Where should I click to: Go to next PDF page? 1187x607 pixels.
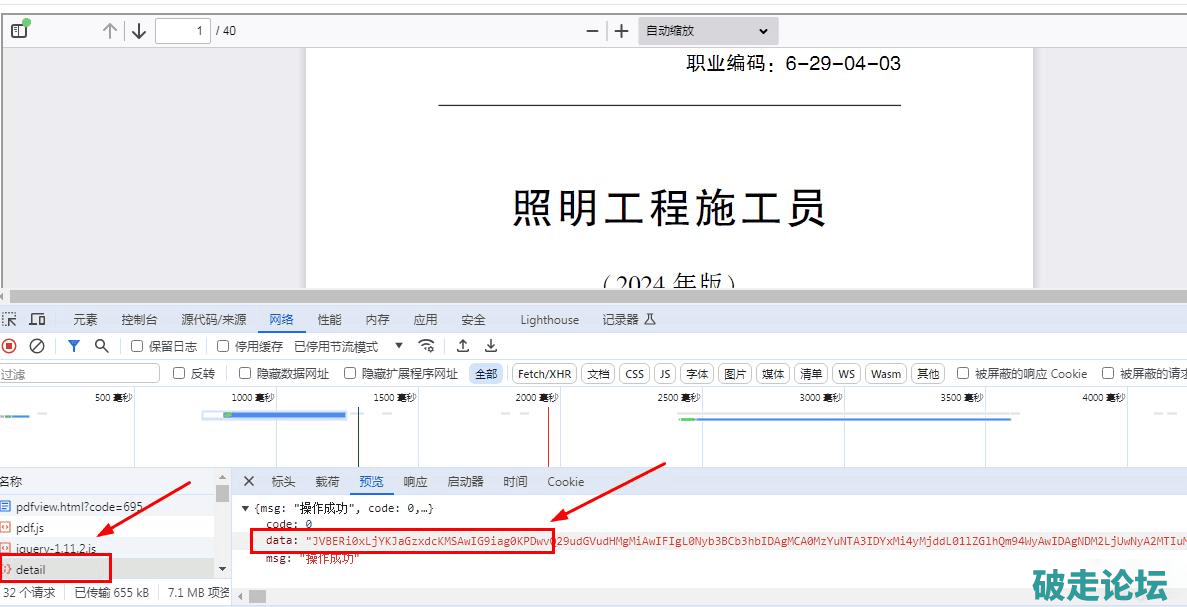[x=139, y=31]
